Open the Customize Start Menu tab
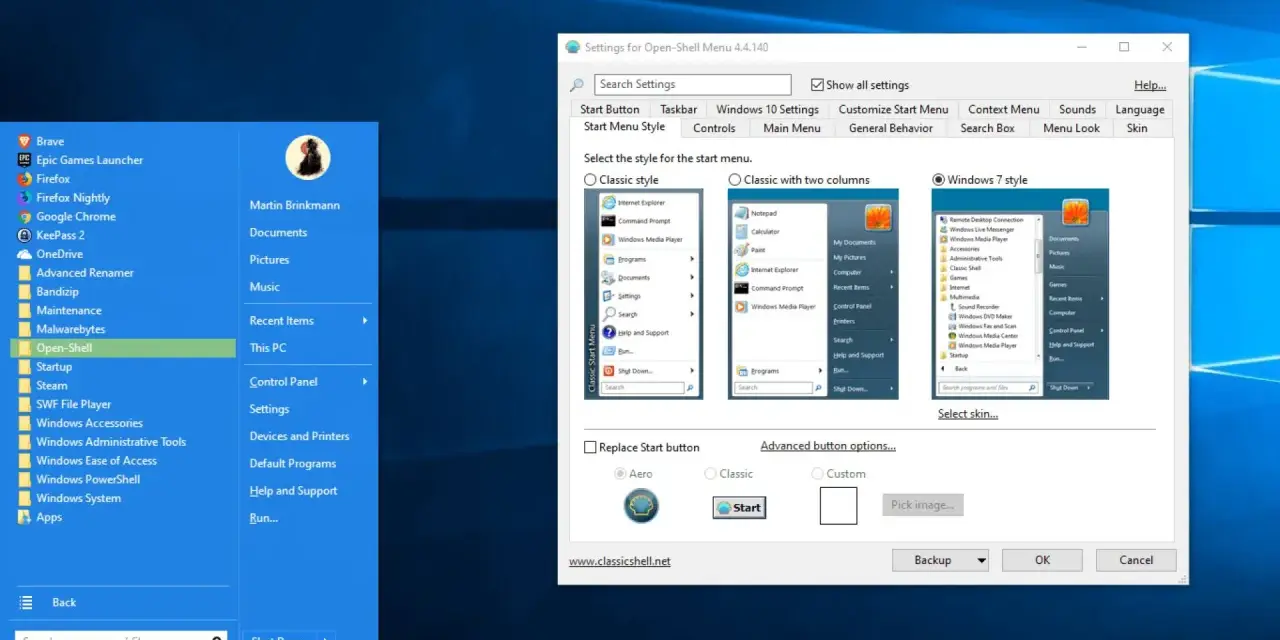Screen dimensions: 1280x640 click(x=893, y=109)
